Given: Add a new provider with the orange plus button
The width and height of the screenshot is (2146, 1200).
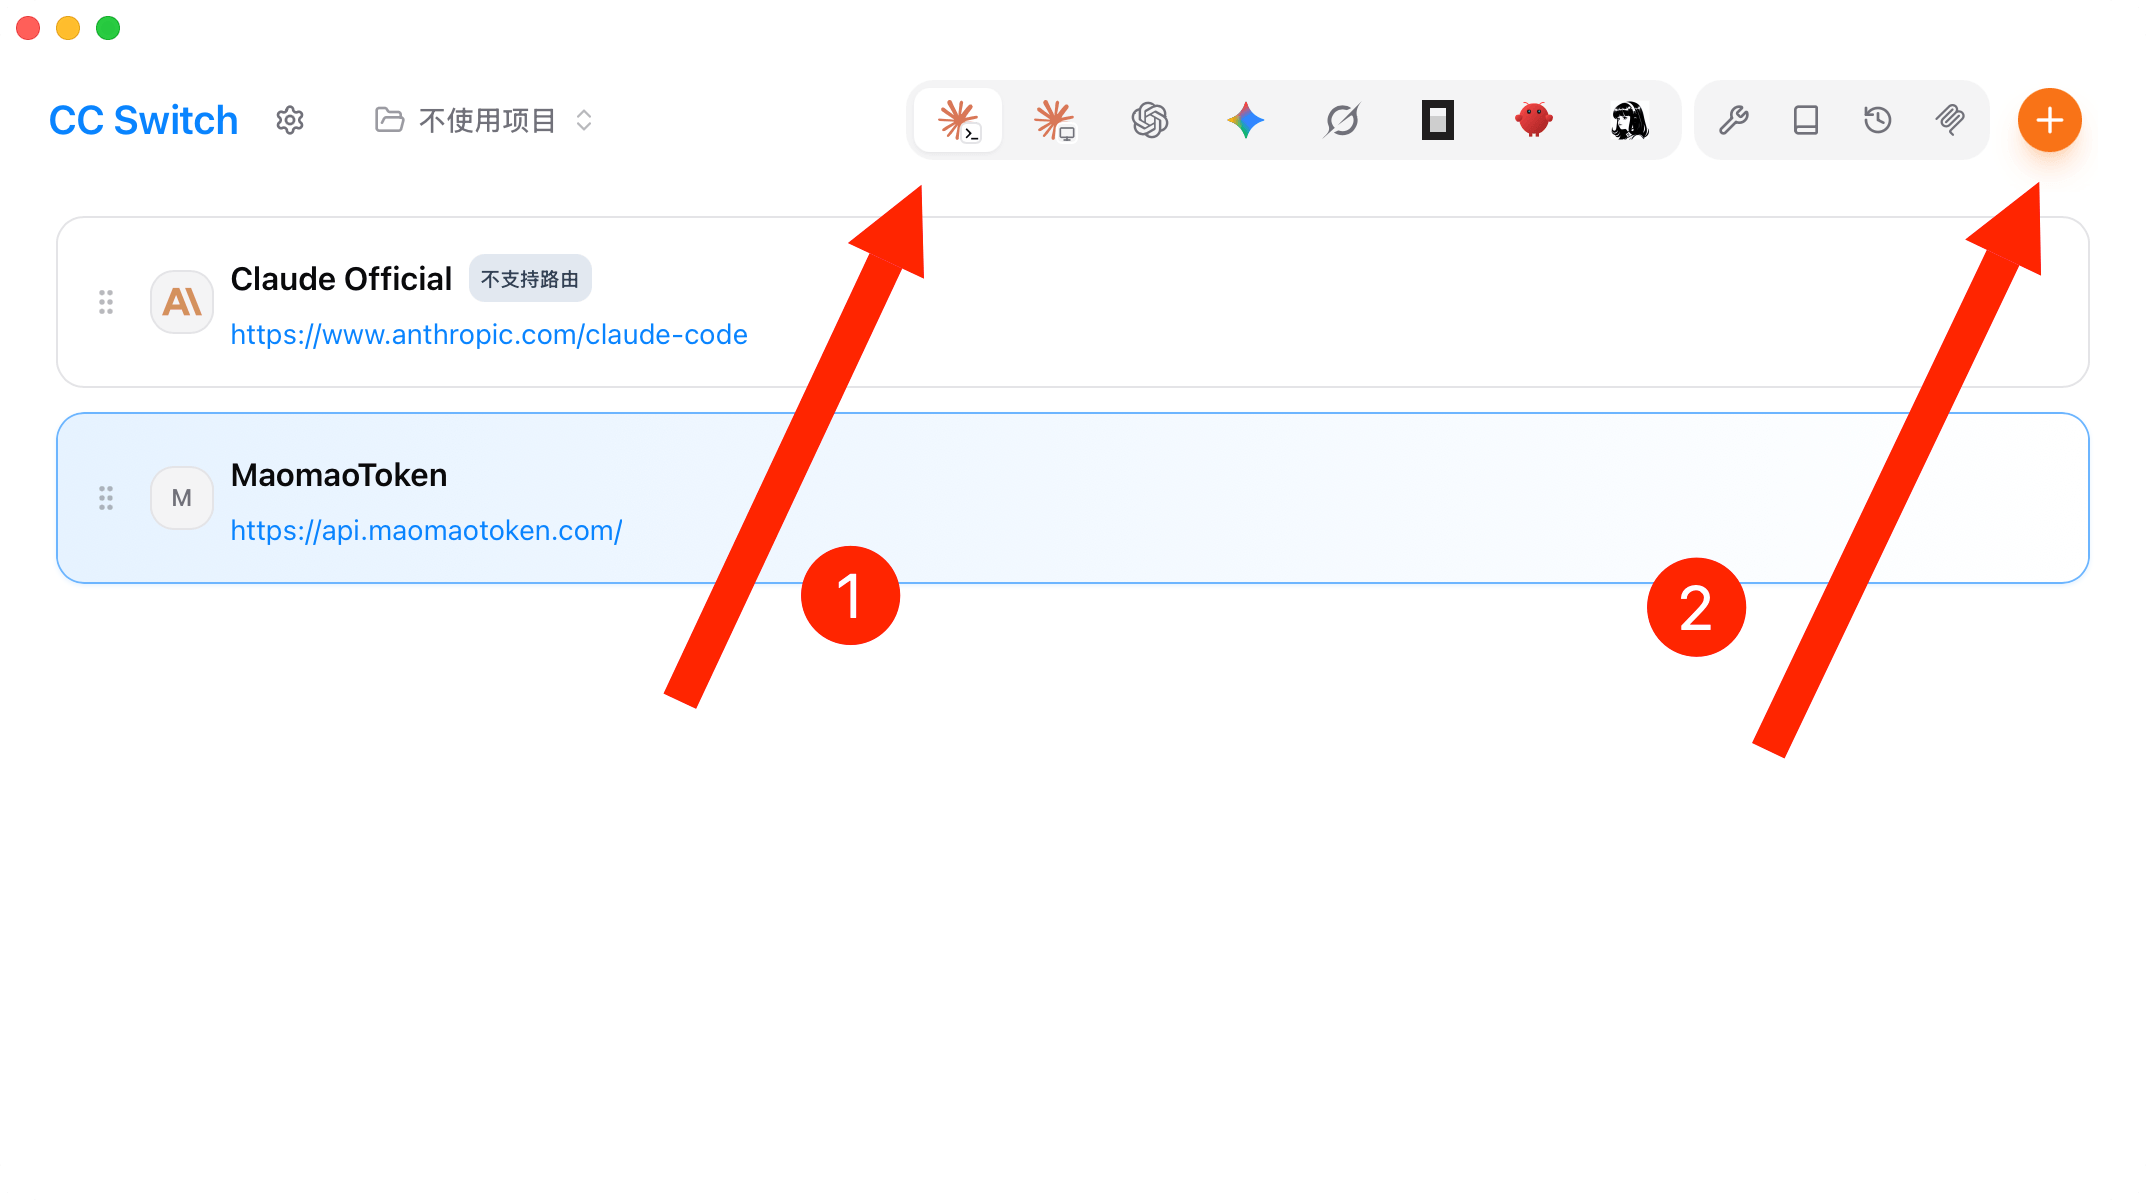Looking at the screenshot, I should click(x=2050, y=121).
